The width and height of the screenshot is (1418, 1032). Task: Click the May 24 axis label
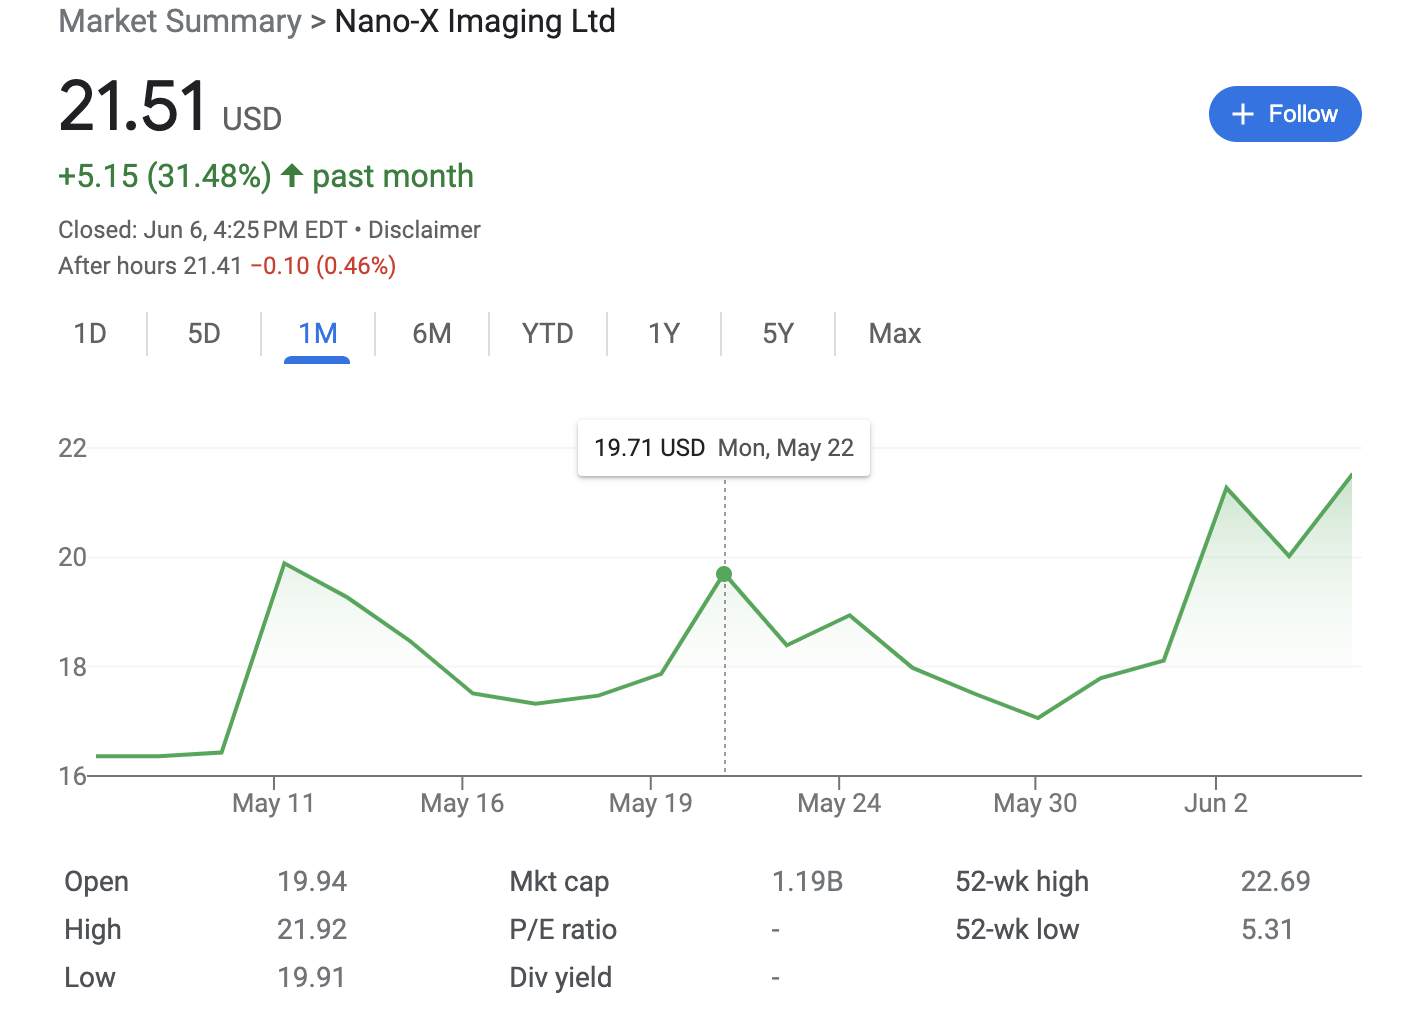(839, 803)
